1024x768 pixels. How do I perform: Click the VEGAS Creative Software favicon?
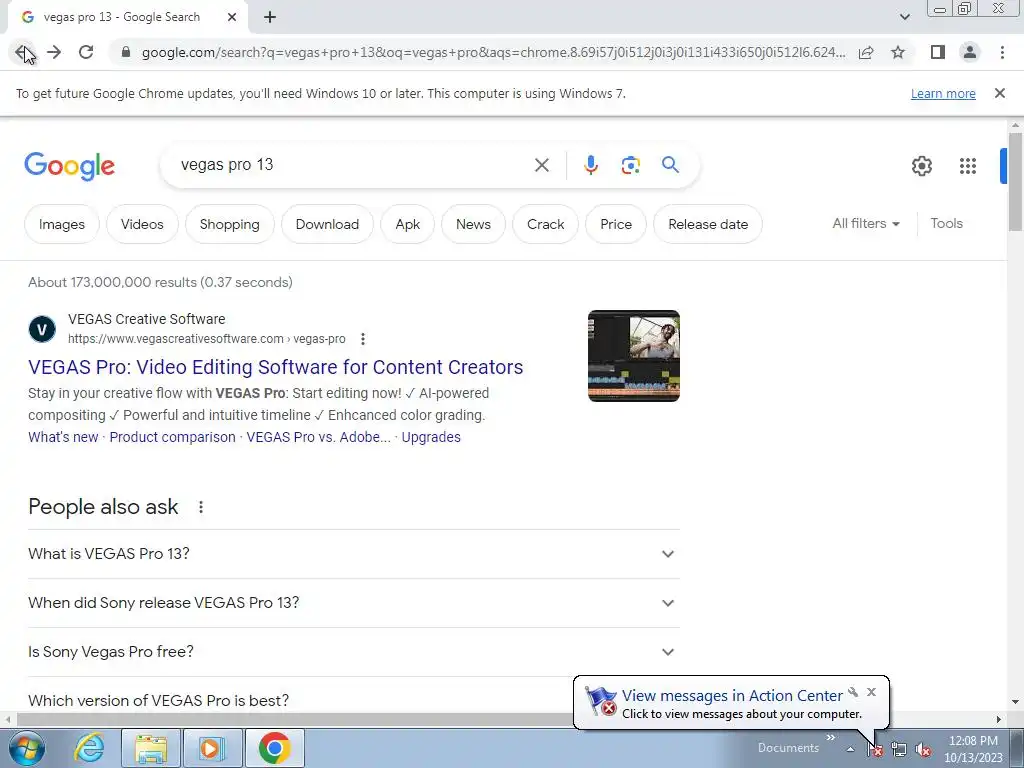[x=42, y=328]
